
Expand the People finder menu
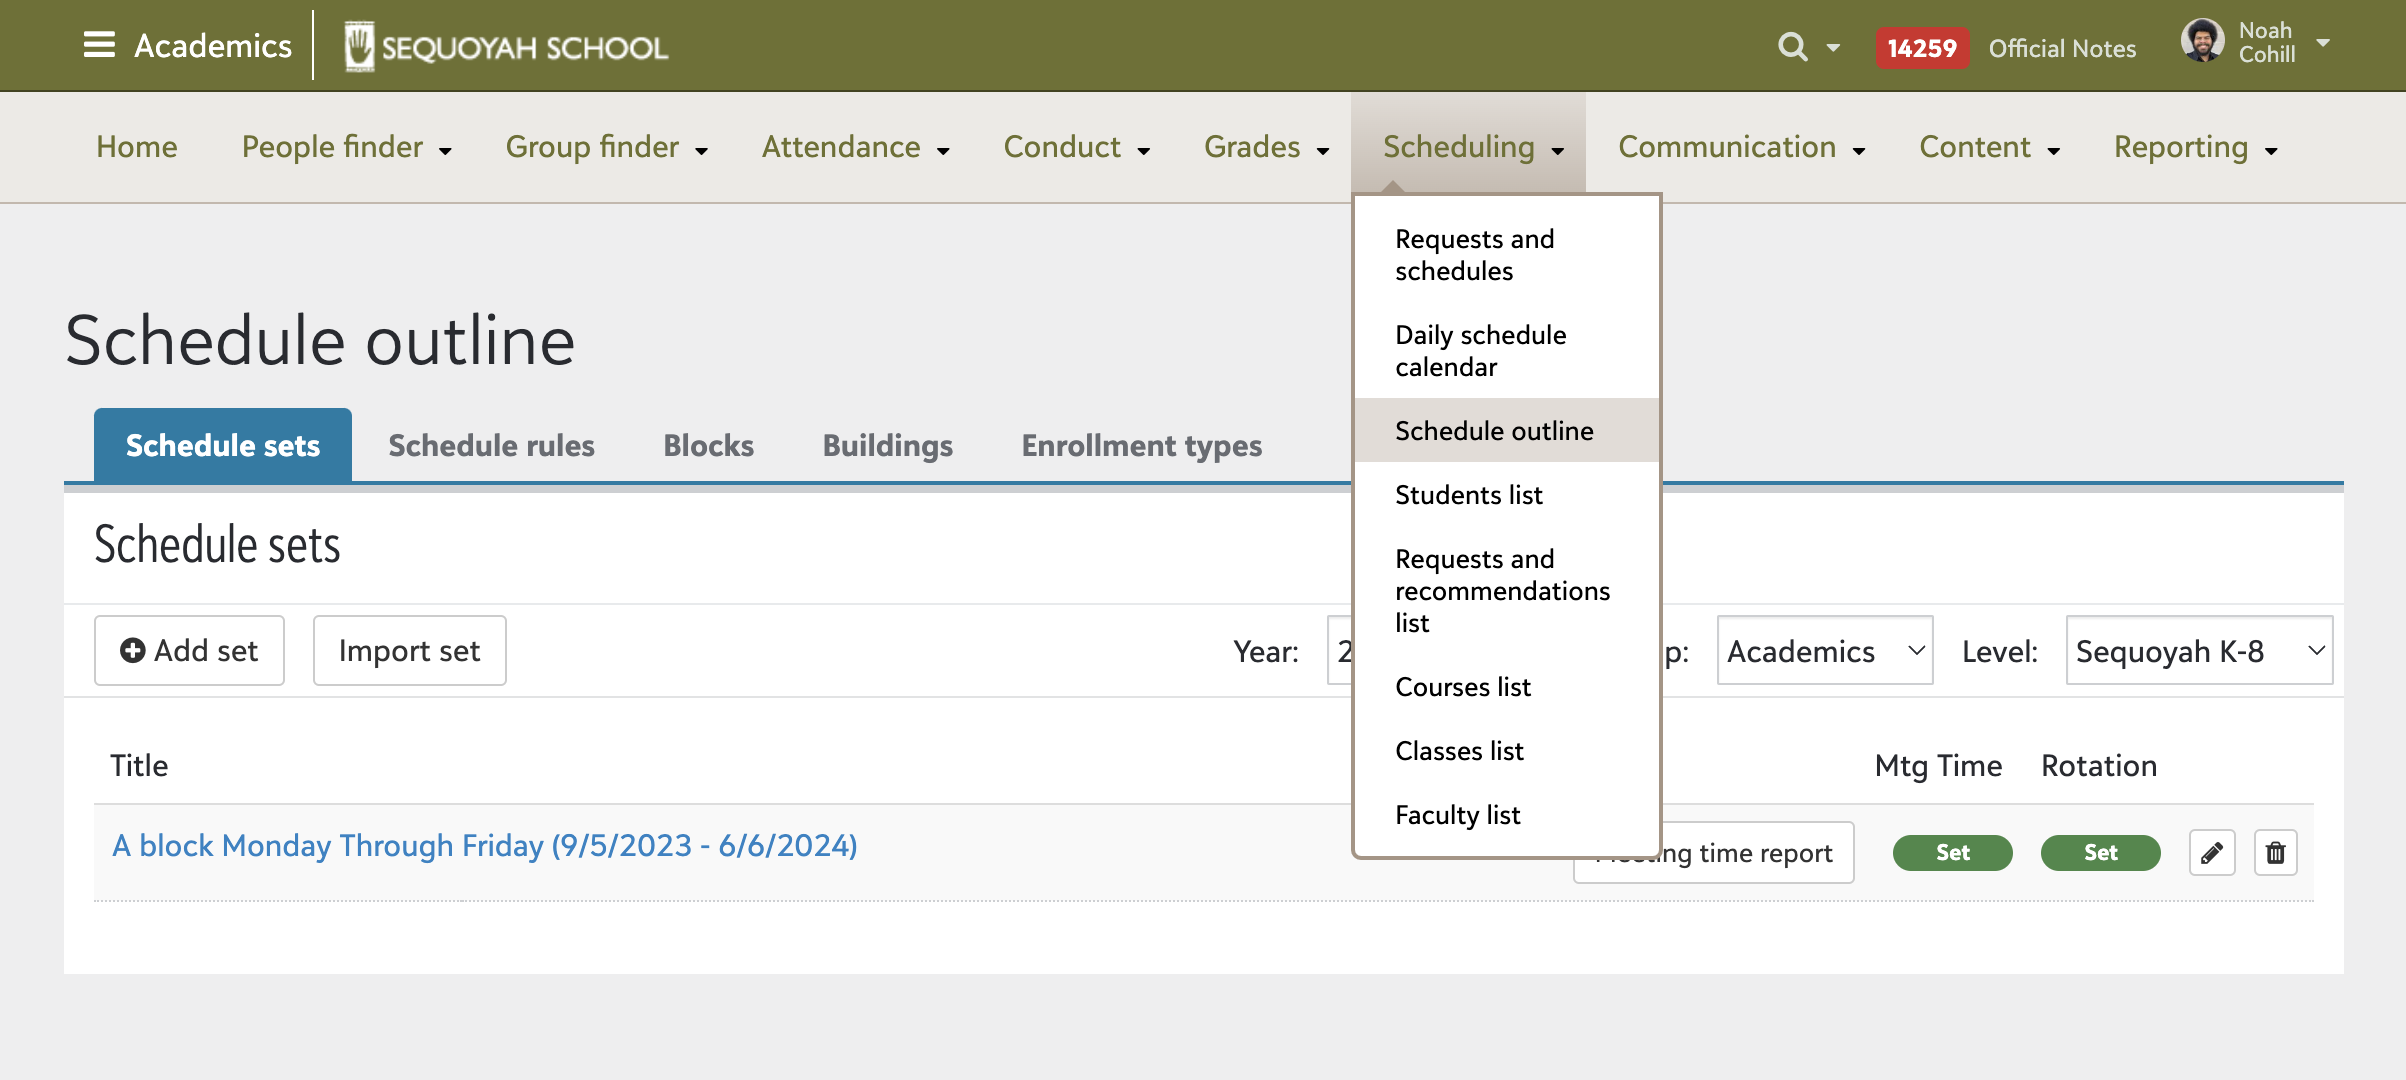tap(346, 148)
